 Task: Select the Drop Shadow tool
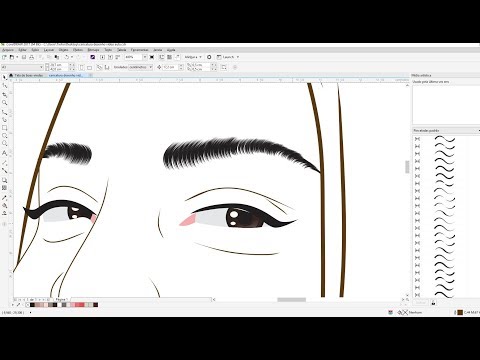(x=5, y=180)
